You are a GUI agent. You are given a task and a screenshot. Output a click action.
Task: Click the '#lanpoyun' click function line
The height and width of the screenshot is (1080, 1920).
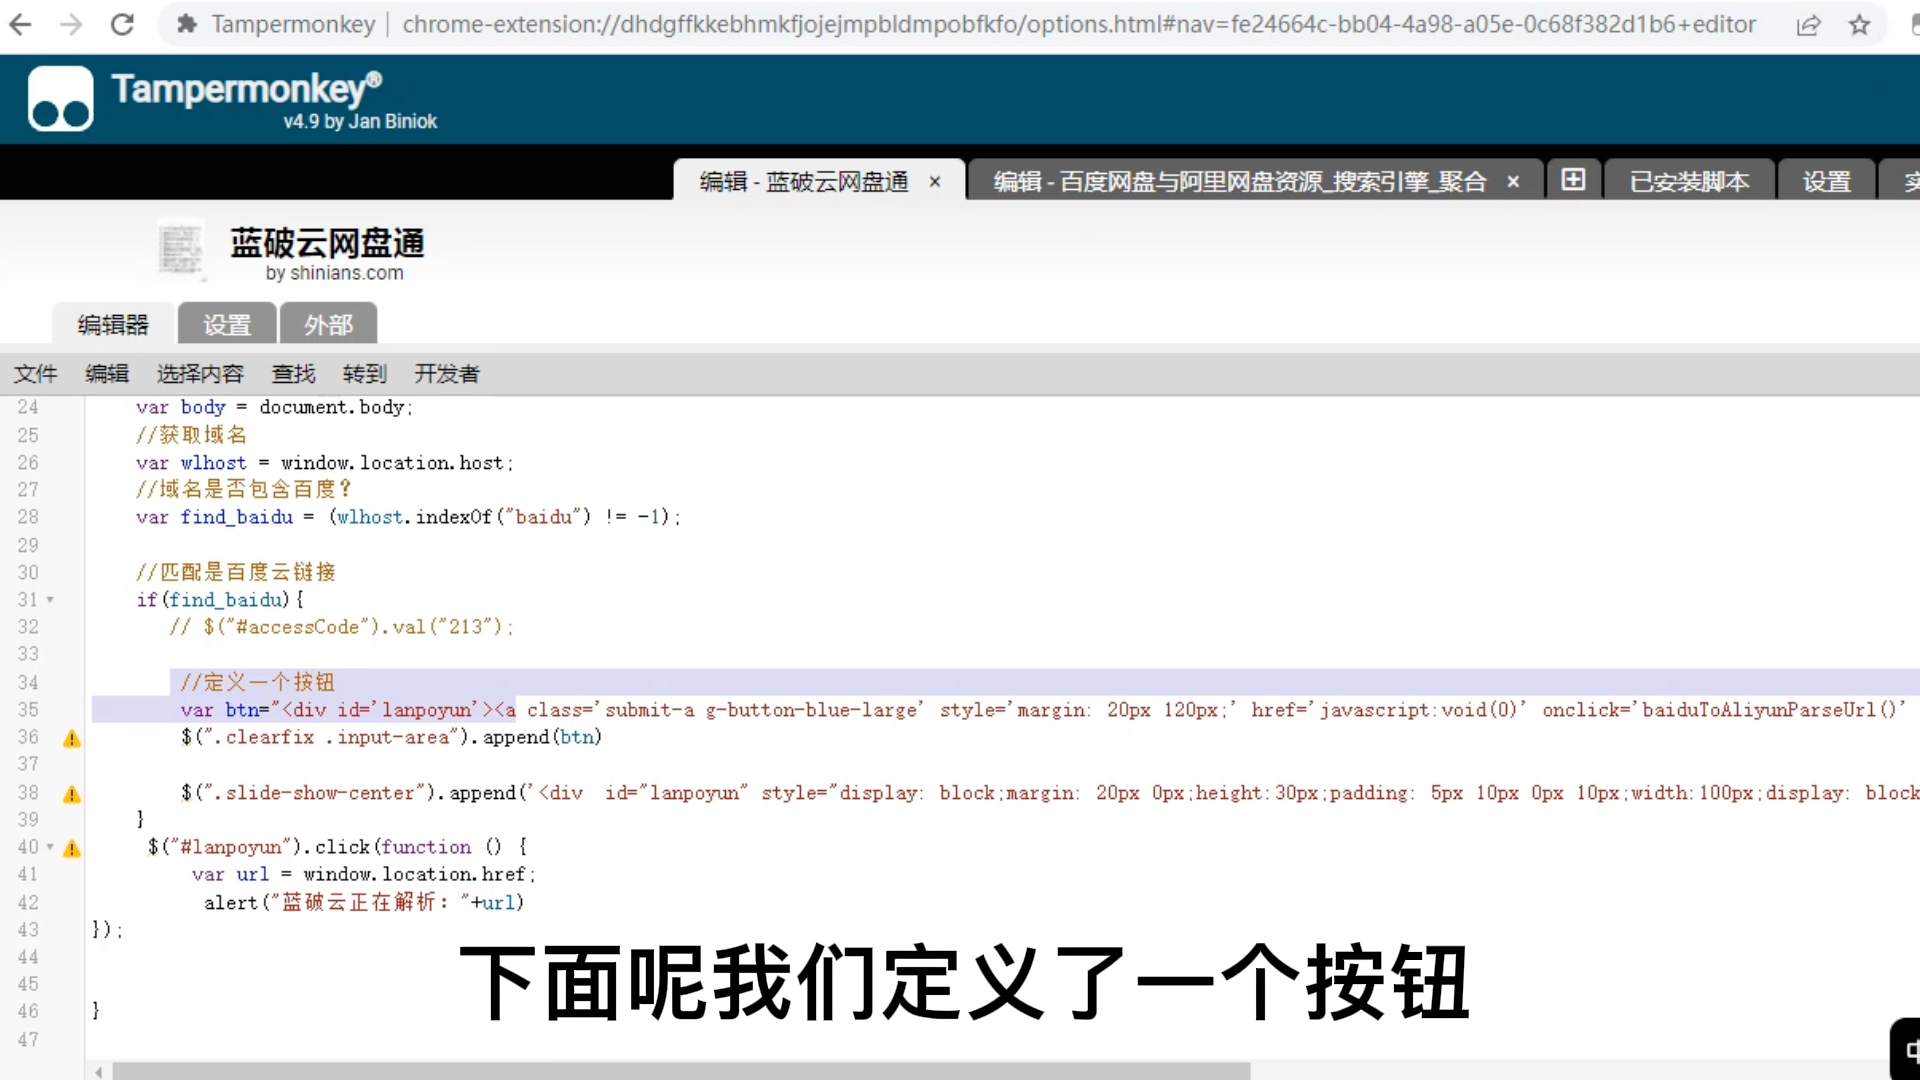pos(337,847)
